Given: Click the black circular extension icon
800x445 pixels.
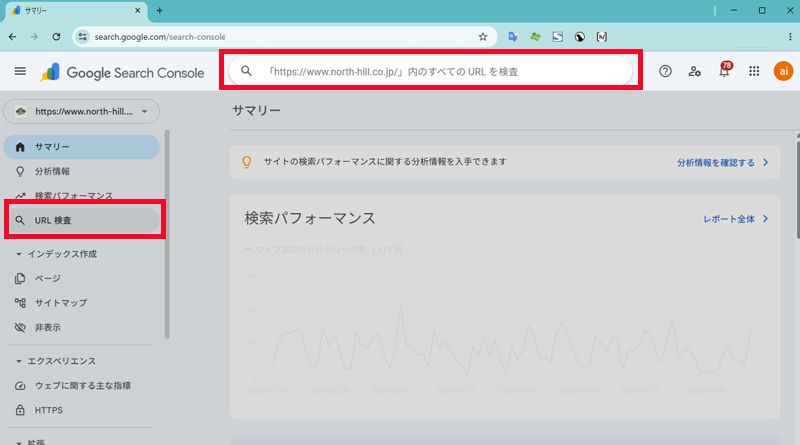Looking at the screenshot, I should [580, 37].
